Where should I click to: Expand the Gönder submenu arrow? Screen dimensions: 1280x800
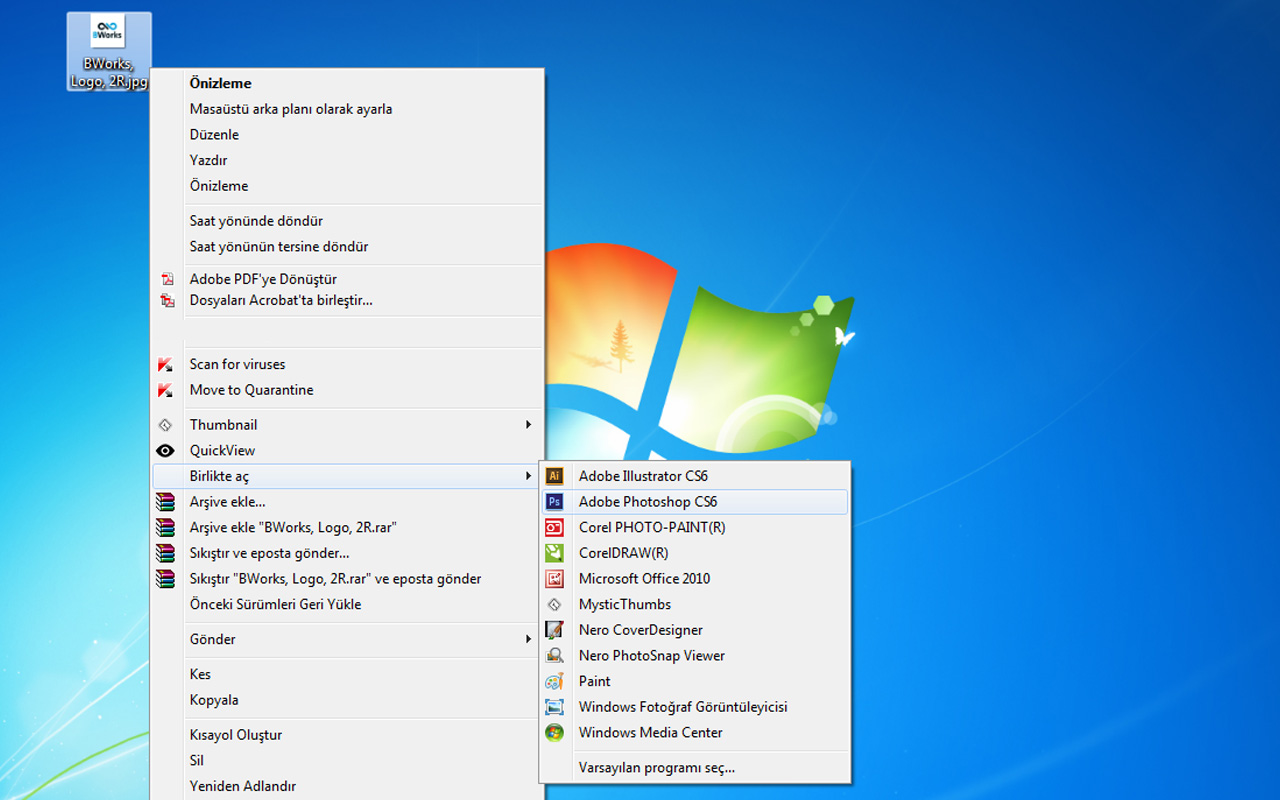point(529,639)
